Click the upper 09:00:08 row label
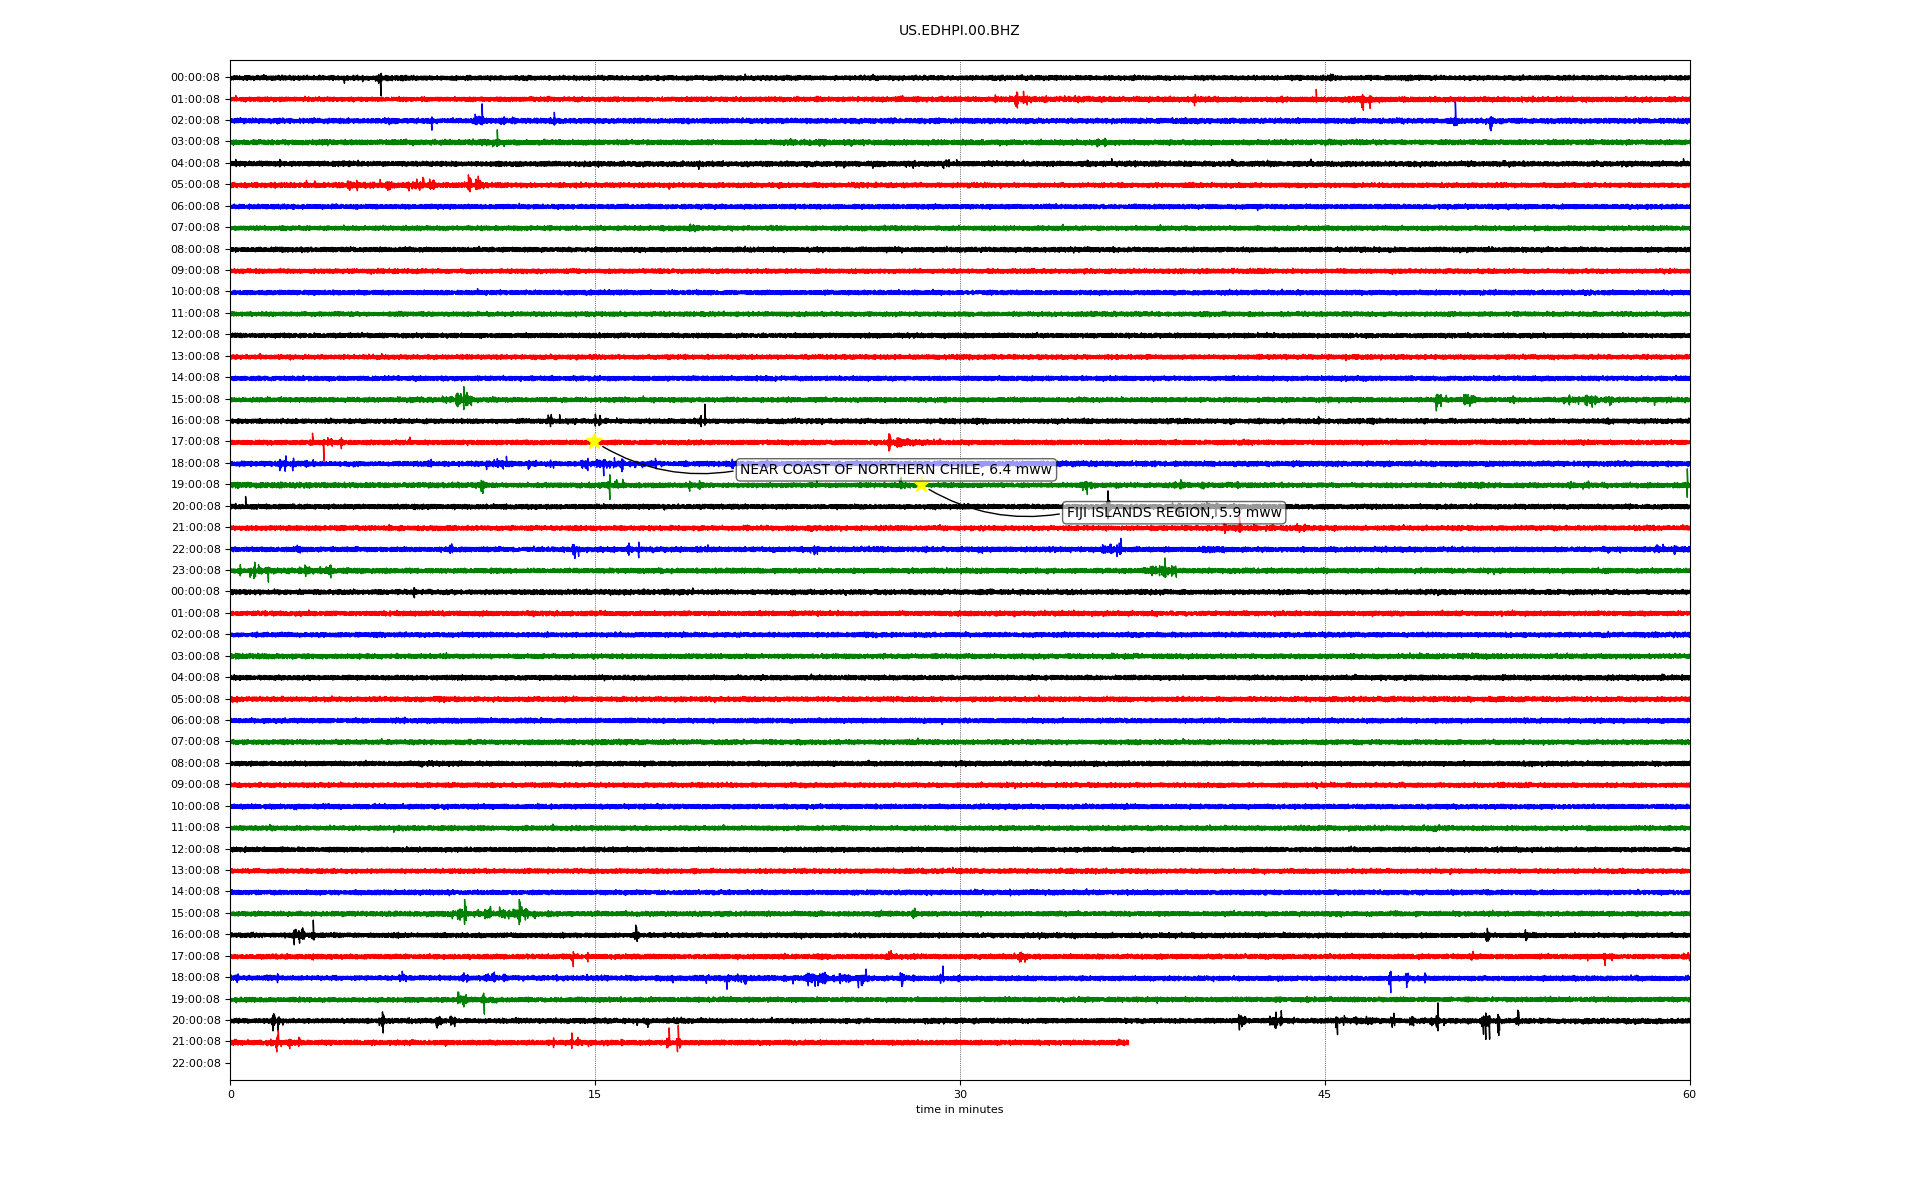The image size is (1920, 1200). (195, 271)
